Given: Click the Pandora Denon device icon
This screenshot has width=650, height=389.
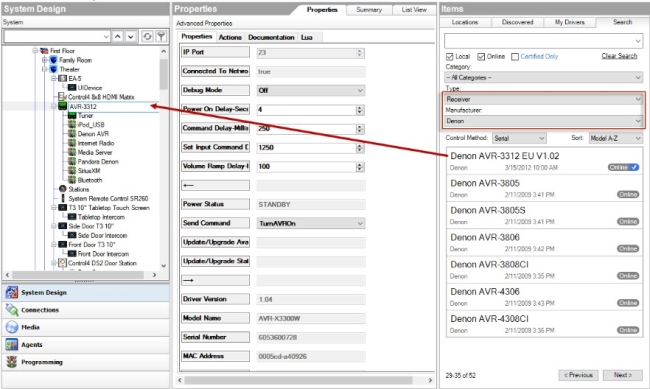Looking at the screenshot, I should (72, 161).
